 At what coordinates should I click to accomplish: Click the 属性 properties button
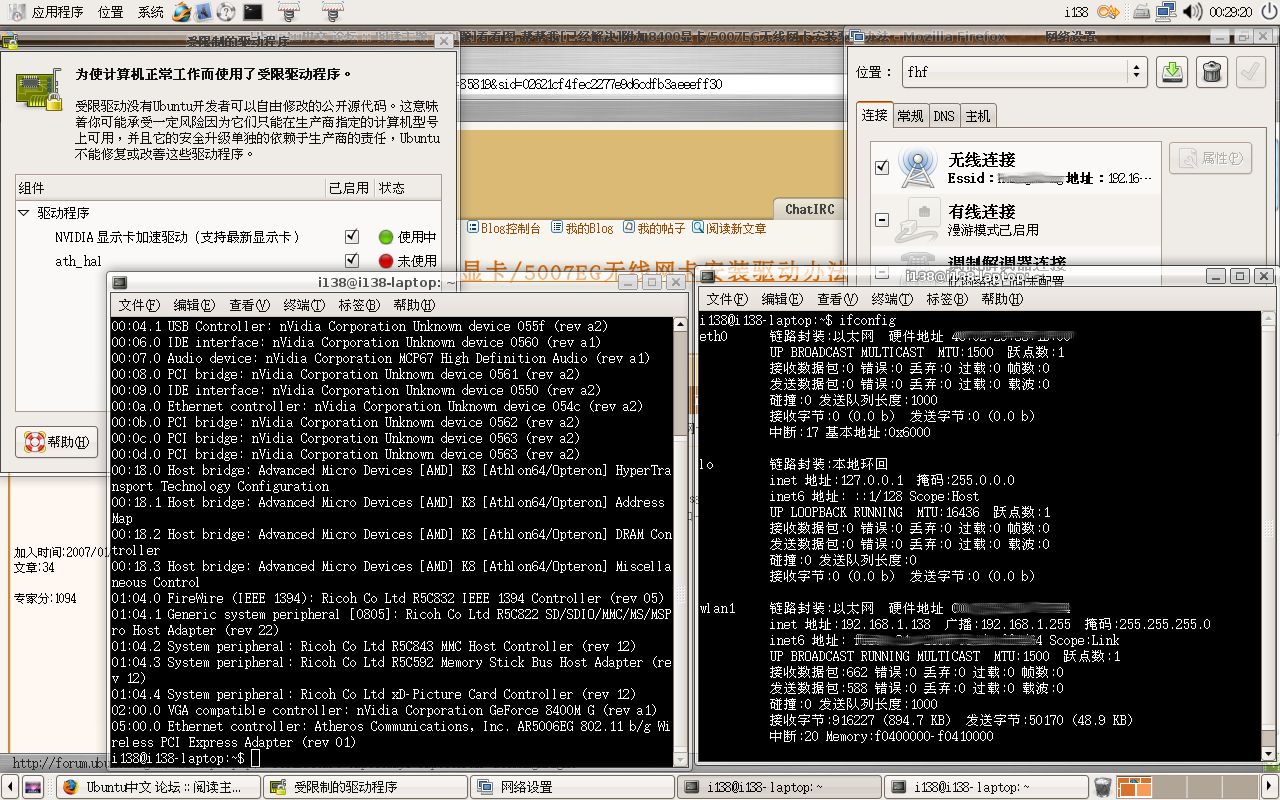[1210, 158]
